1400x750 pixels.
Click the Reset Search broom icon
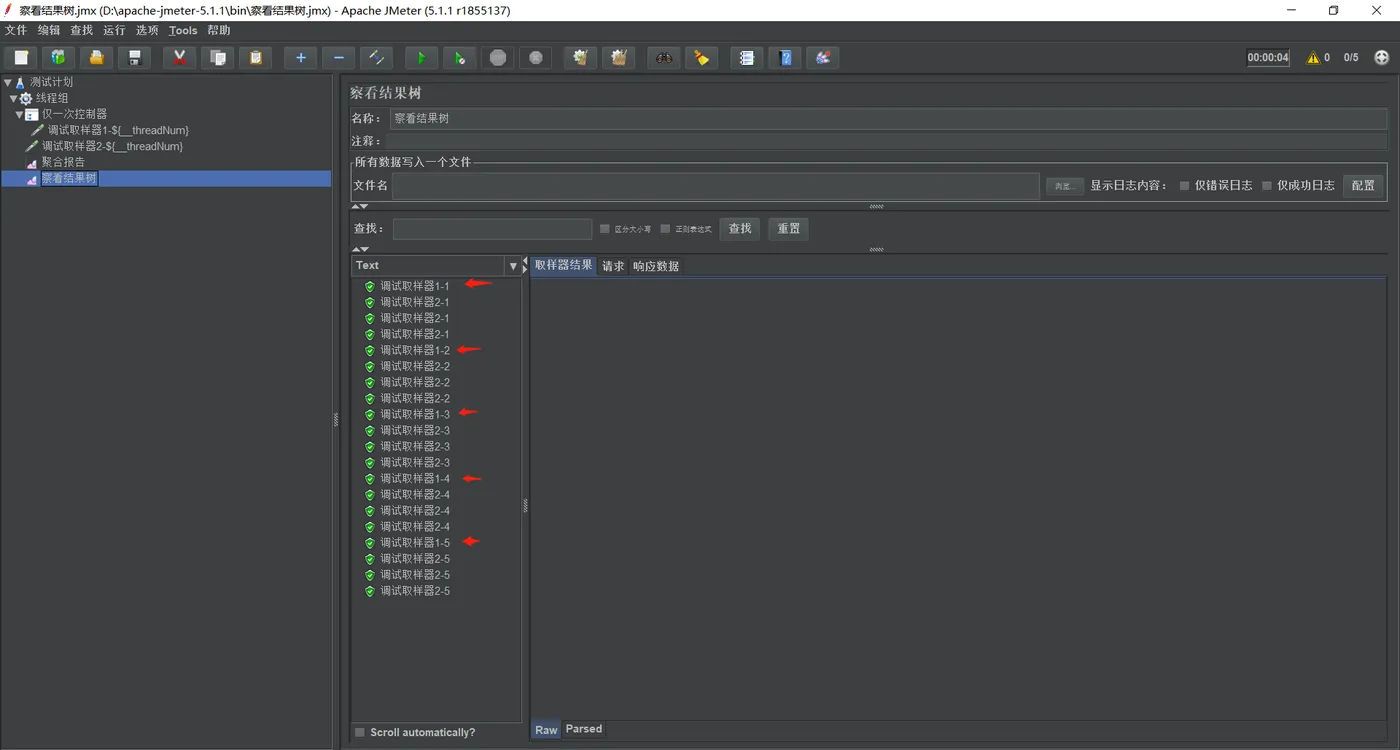[x=701, y=58]
